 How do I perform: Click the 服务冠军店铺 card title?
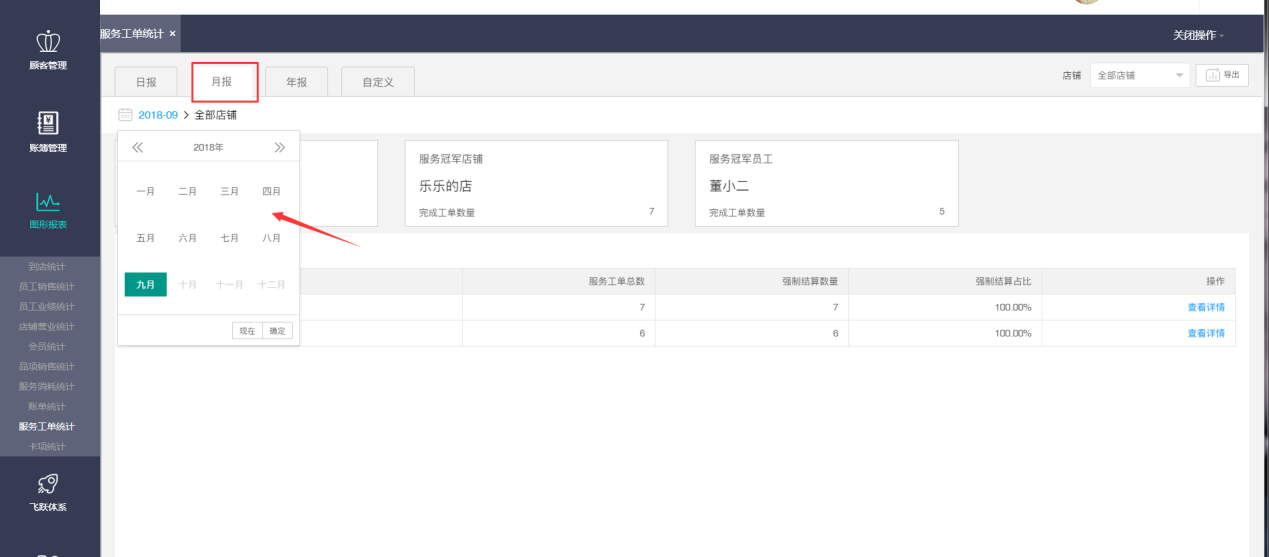pos(451,158)
